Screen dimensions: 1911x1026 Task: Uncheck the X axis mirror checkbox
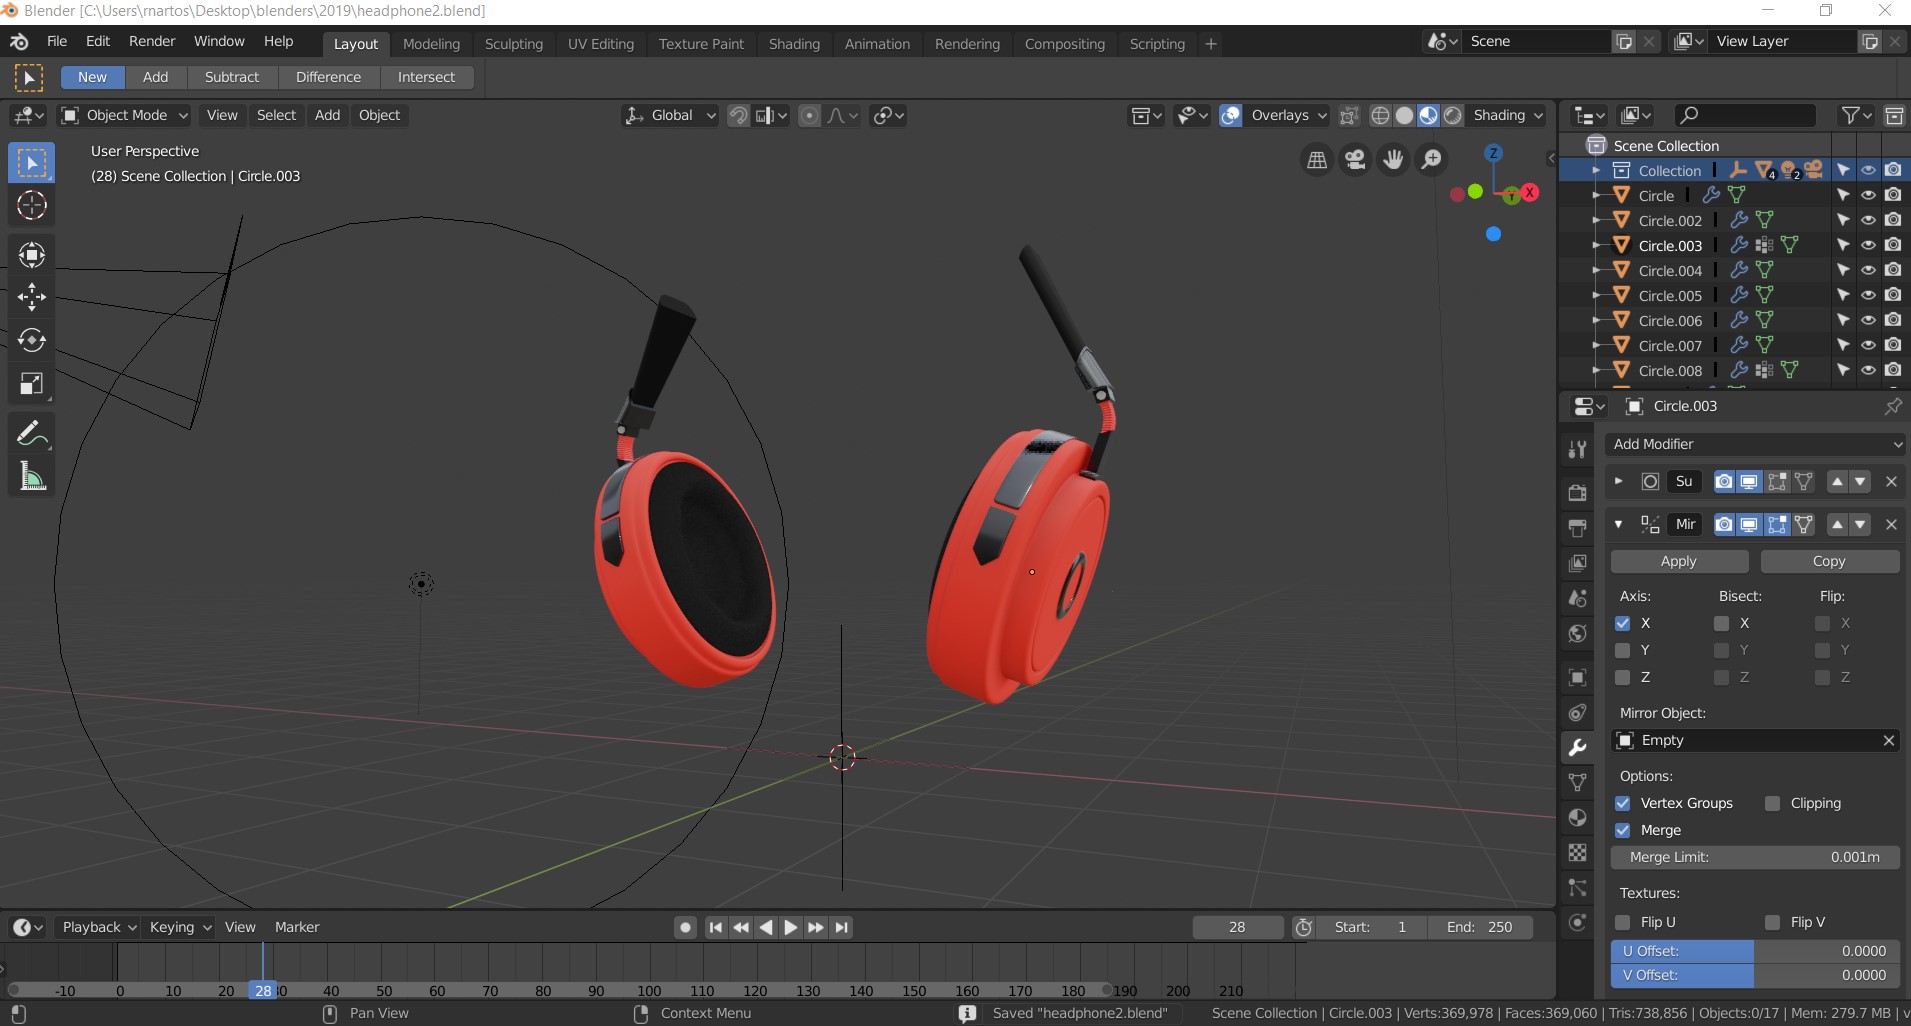(x=1623, y=623)
